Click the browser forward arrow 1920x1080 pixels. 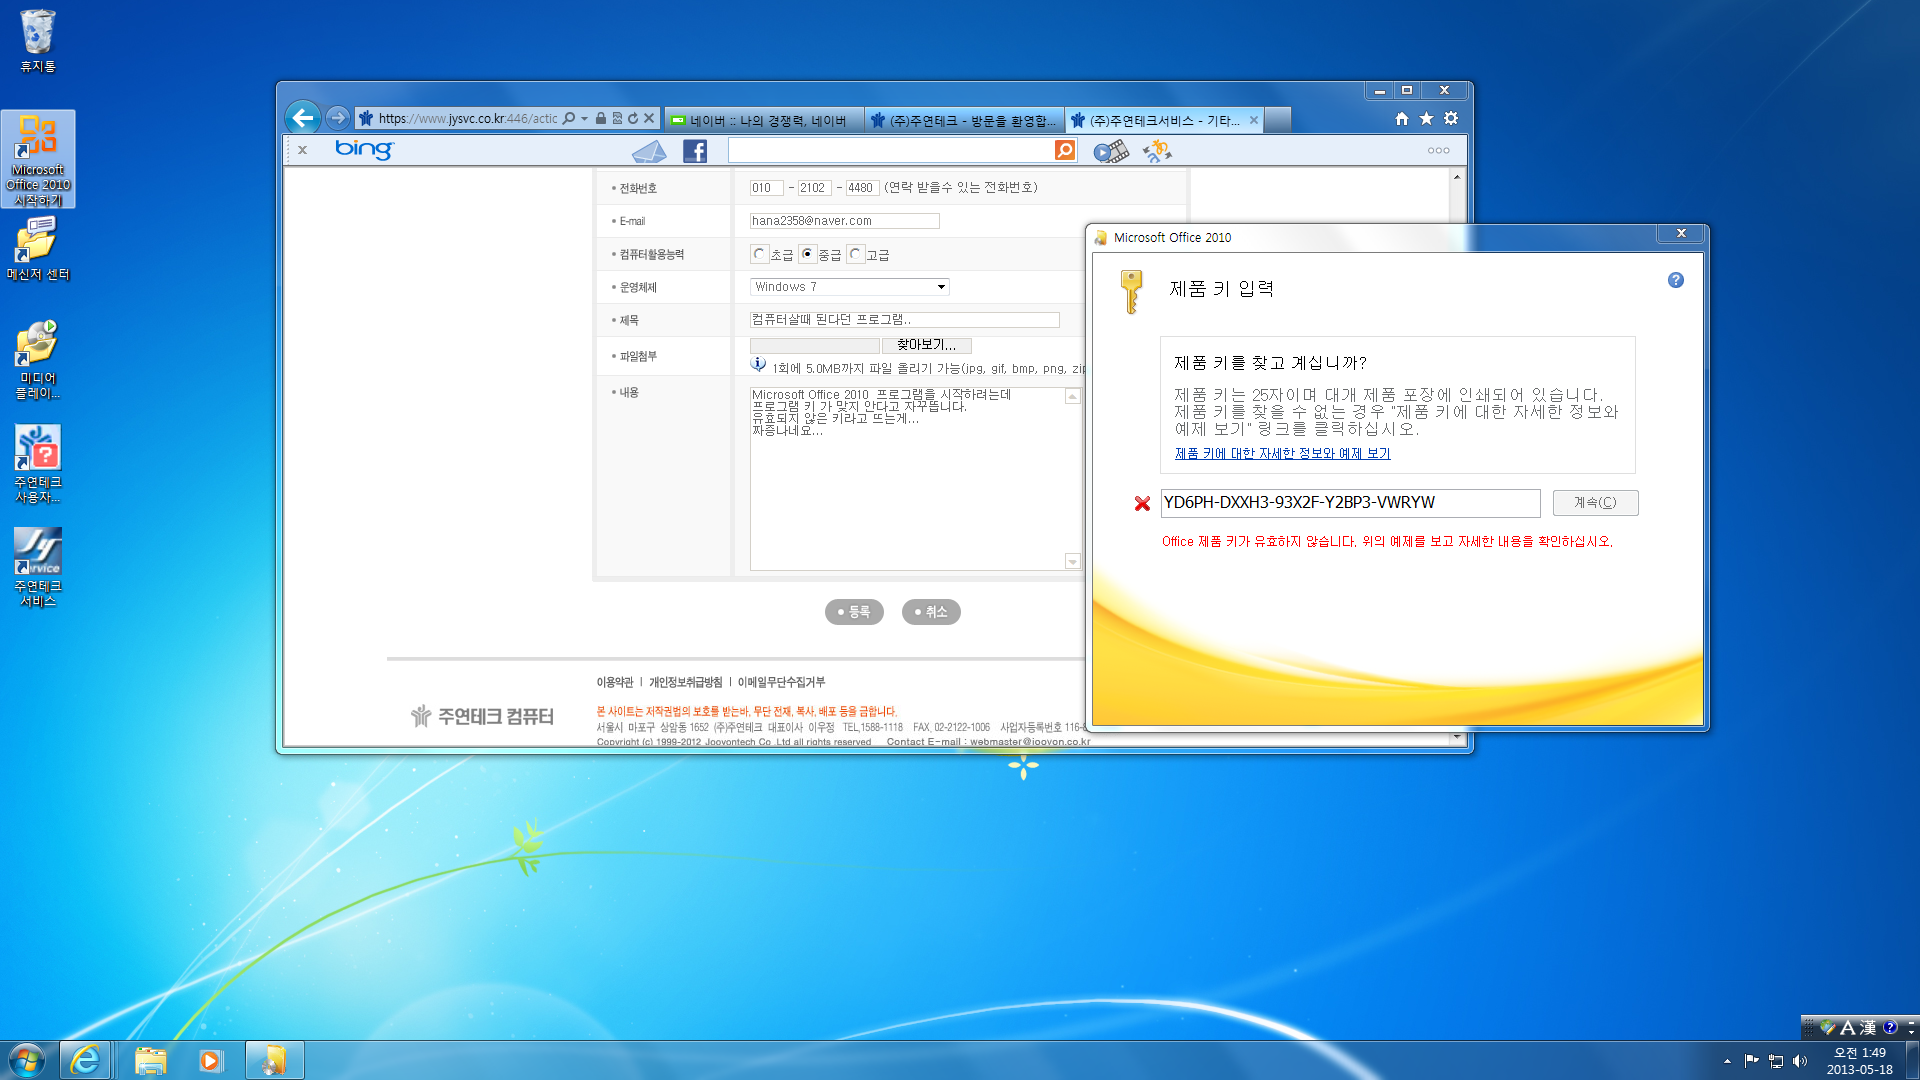click(x=338, y=118)
